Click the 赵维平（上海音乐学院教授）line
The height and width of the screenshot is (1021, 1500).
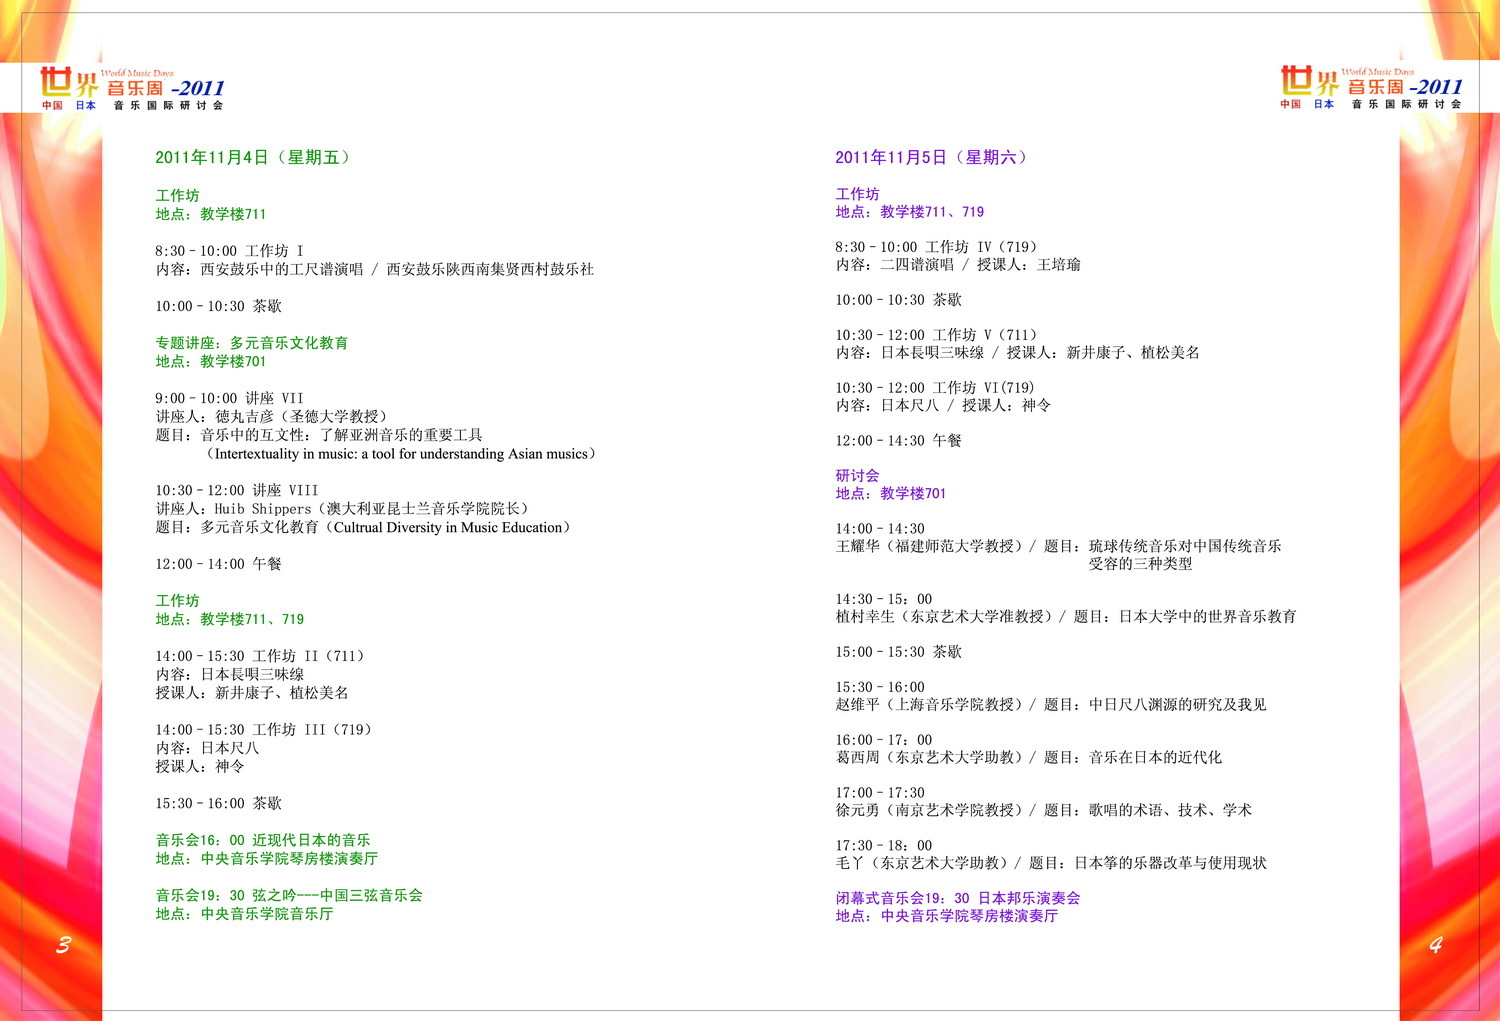pos(930,705)
